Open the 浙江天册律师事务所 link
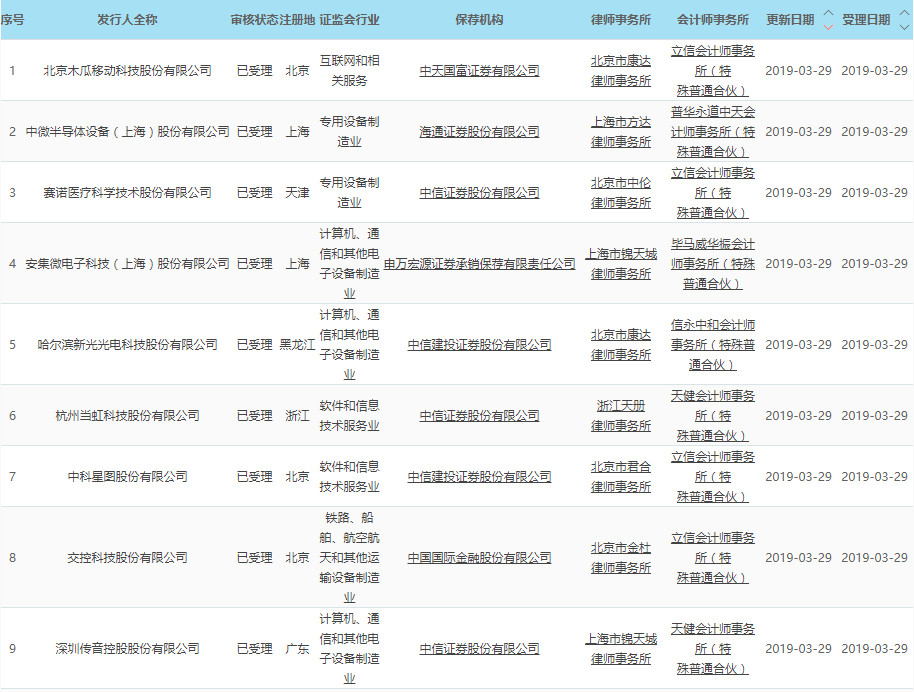This screenshot has width=914, height=692. pos(621,416)
